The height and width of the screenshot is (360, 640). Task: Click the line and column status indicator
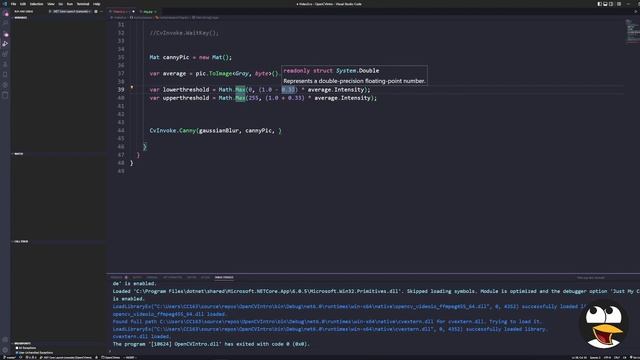point(578,358)
